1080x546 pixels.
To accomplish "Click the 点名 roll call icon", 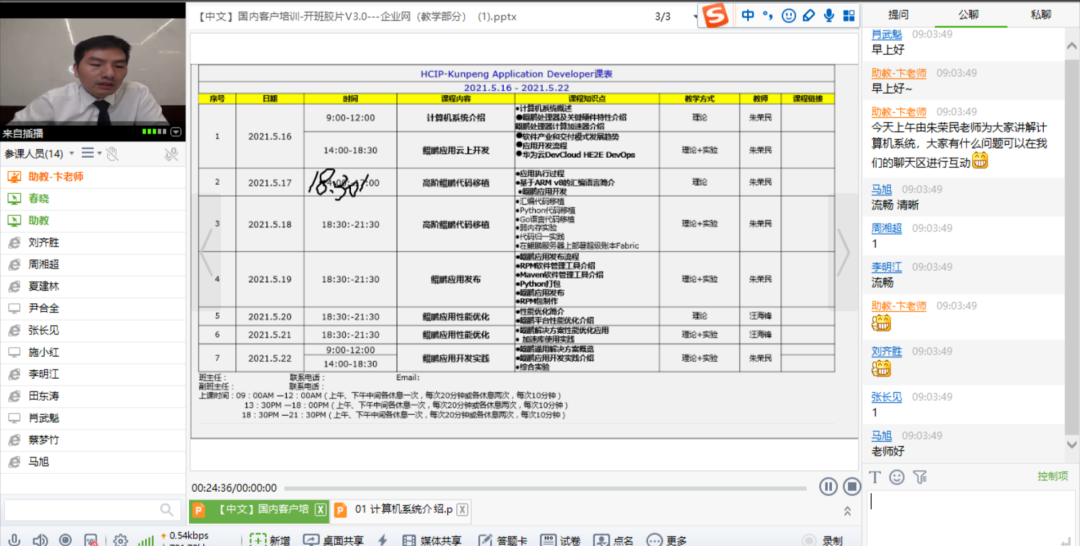I will click(x=602, y=540).
